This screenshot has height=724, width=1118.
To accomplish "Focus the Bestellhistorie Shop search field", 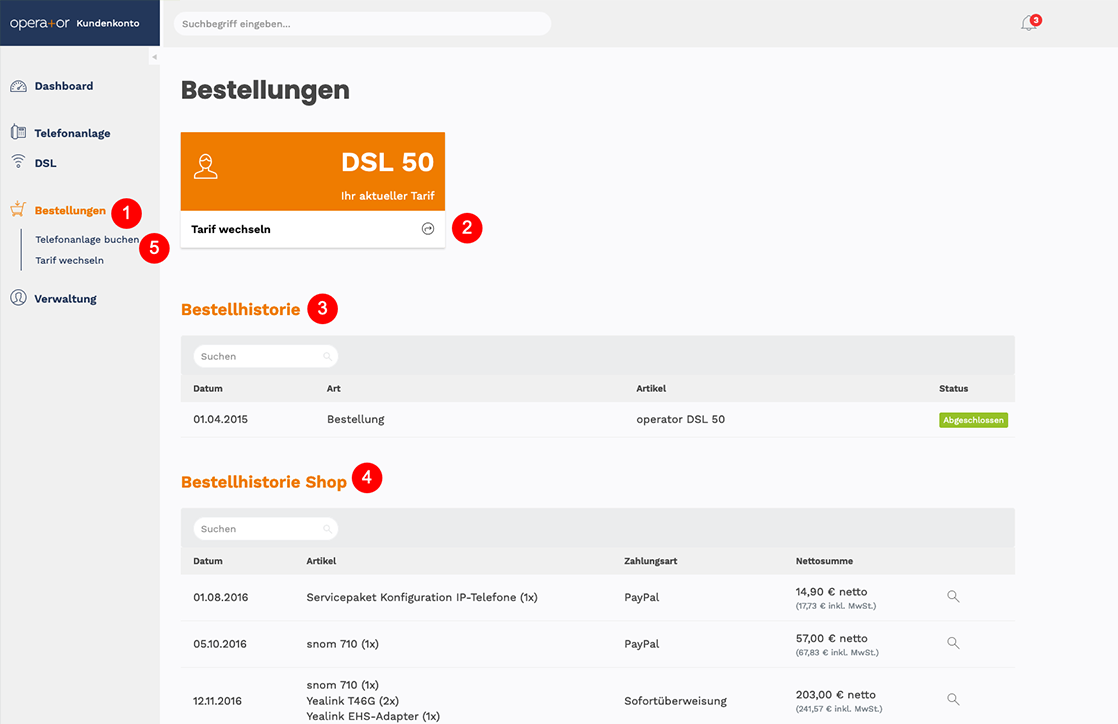I will pos(265,529).
